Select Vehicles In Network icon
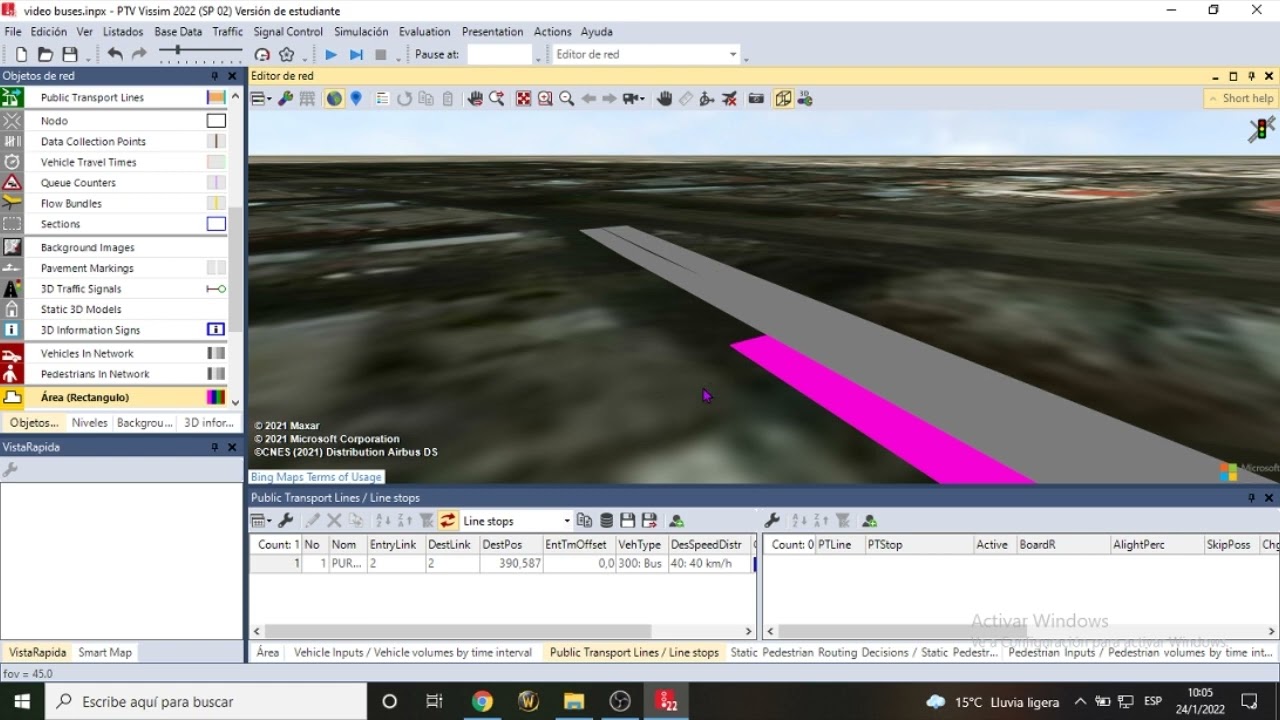Viewport: 1280px width, 720px height. pyautogui.click(x=12, y=354)
